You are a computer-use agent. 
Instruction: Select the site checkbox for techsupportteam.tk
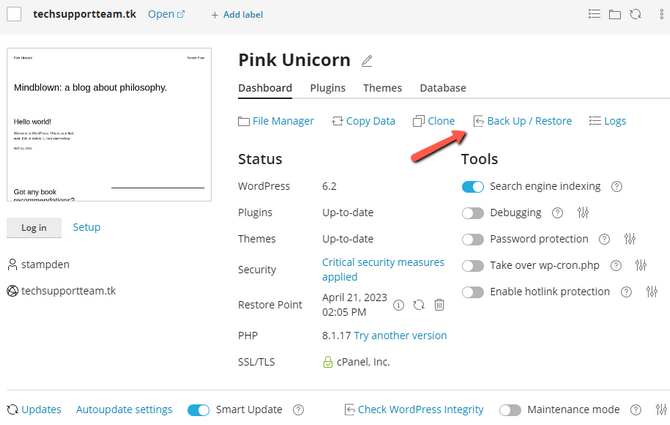(x=14, y=14)
